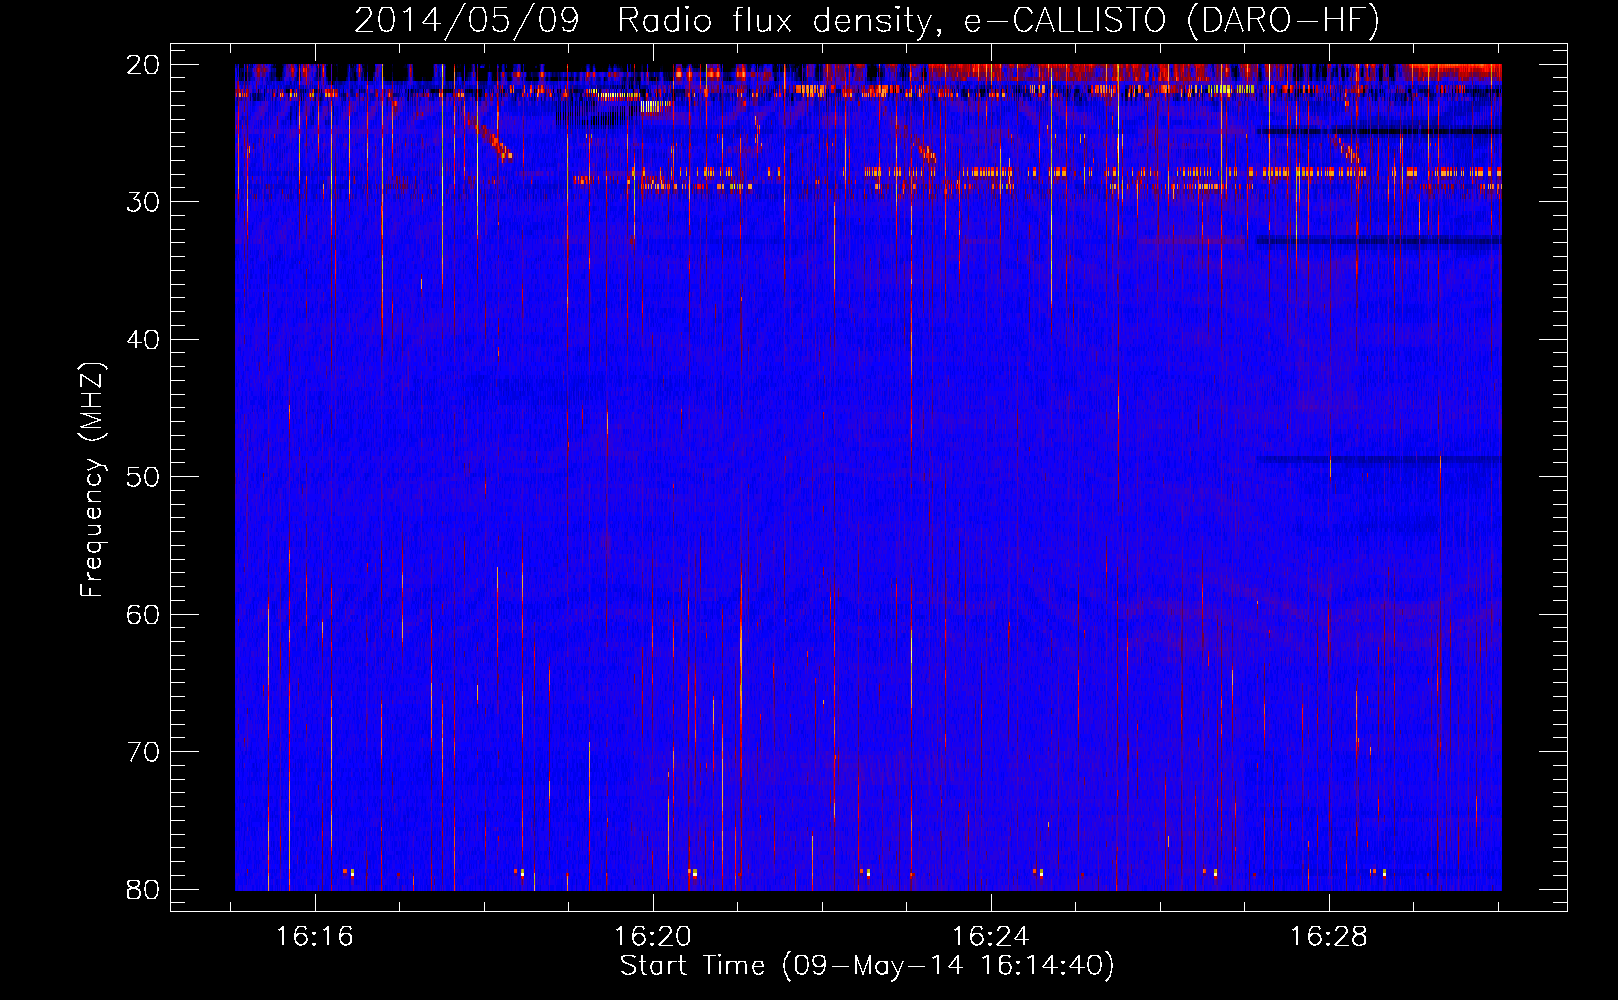Select the 30 frequency tick label
Viewport: 1618px width, 1000px height.
(x=143, y=201)
